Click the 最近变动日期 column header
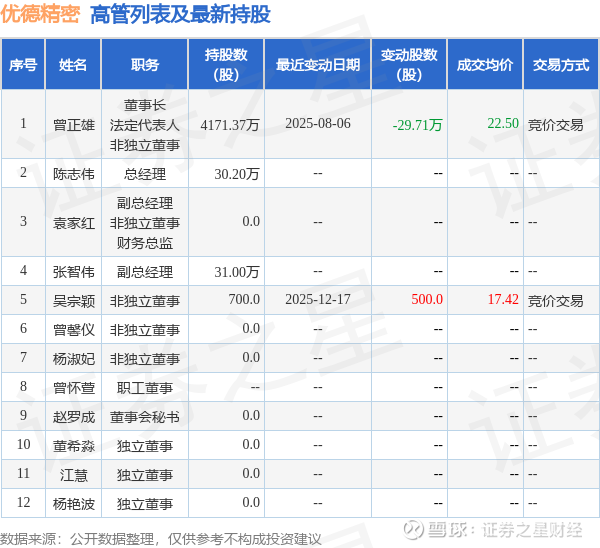This screenshot has width=600, height=548. (x=318, y=64)
